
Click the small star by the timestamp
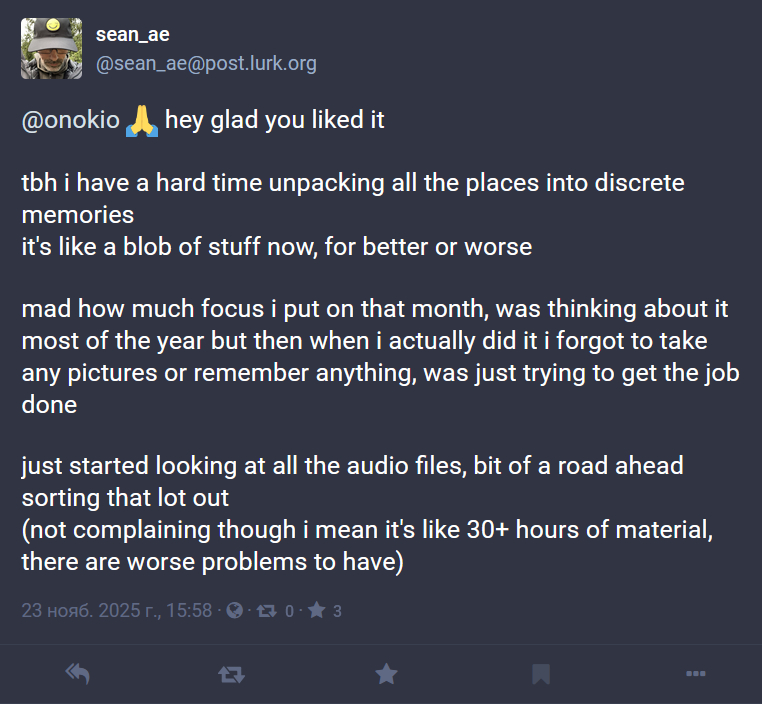tap(316, 610)
